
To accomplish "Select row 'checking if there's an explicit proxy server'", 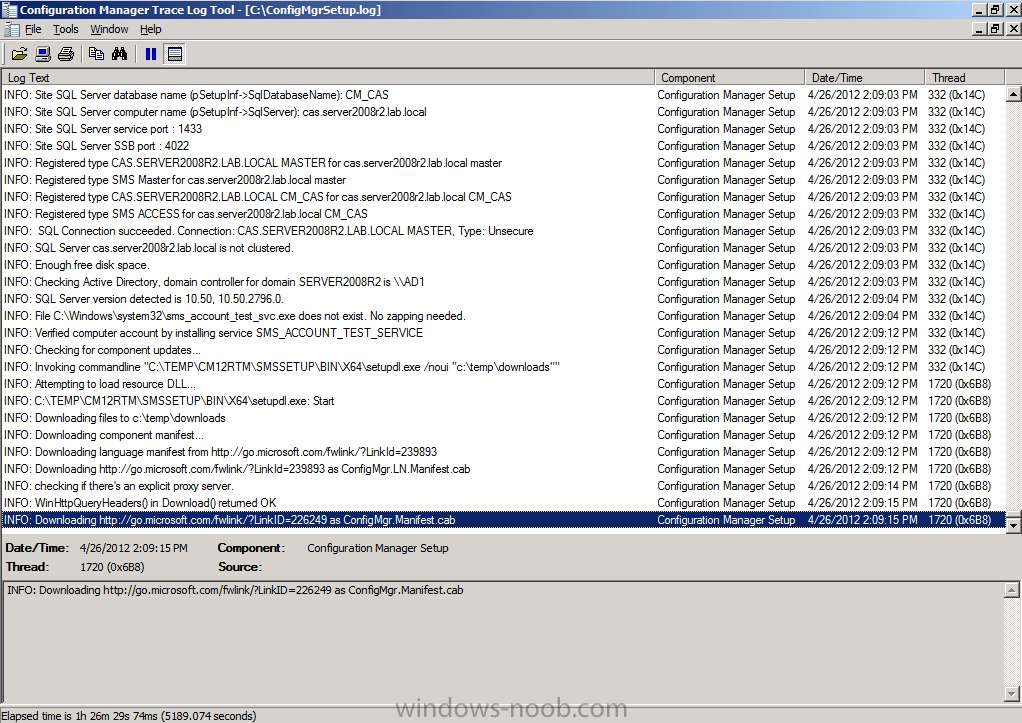I will (x=503, y=486).
